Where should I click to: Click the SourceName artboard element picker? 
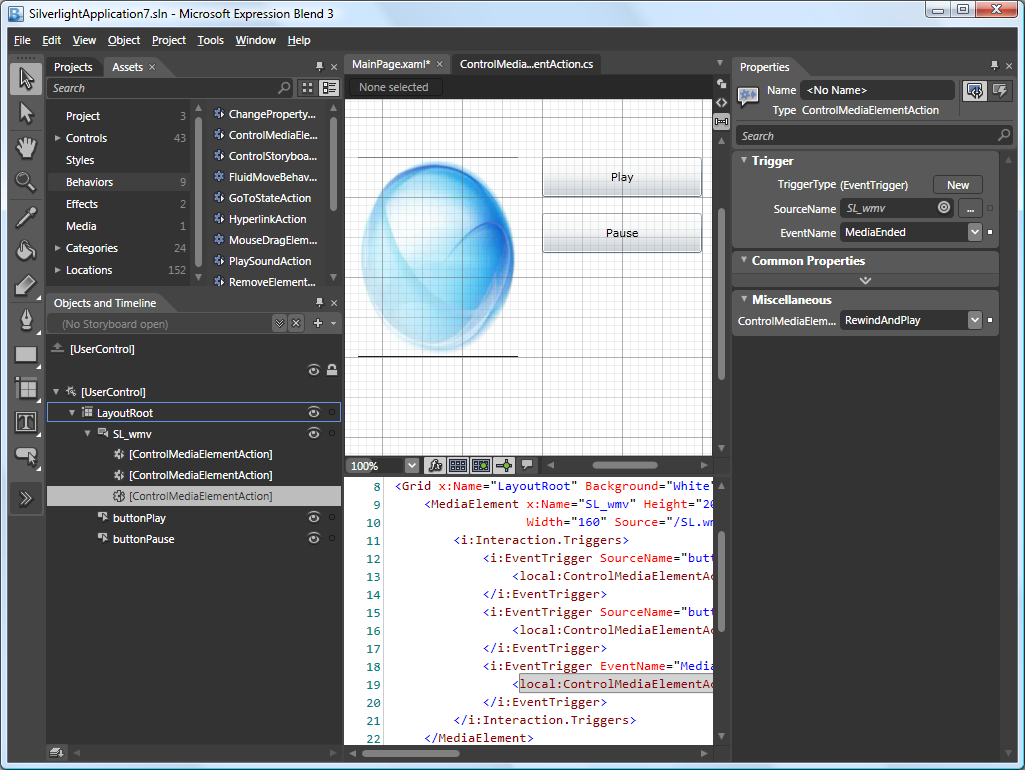tap(943, 208)
